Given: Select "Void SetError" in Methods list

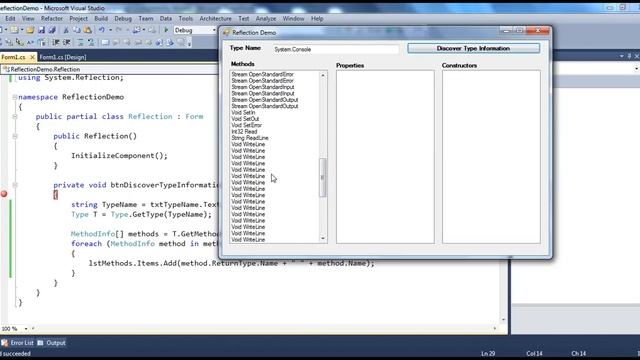Looking at the screenshot, I should click(247, 125).
